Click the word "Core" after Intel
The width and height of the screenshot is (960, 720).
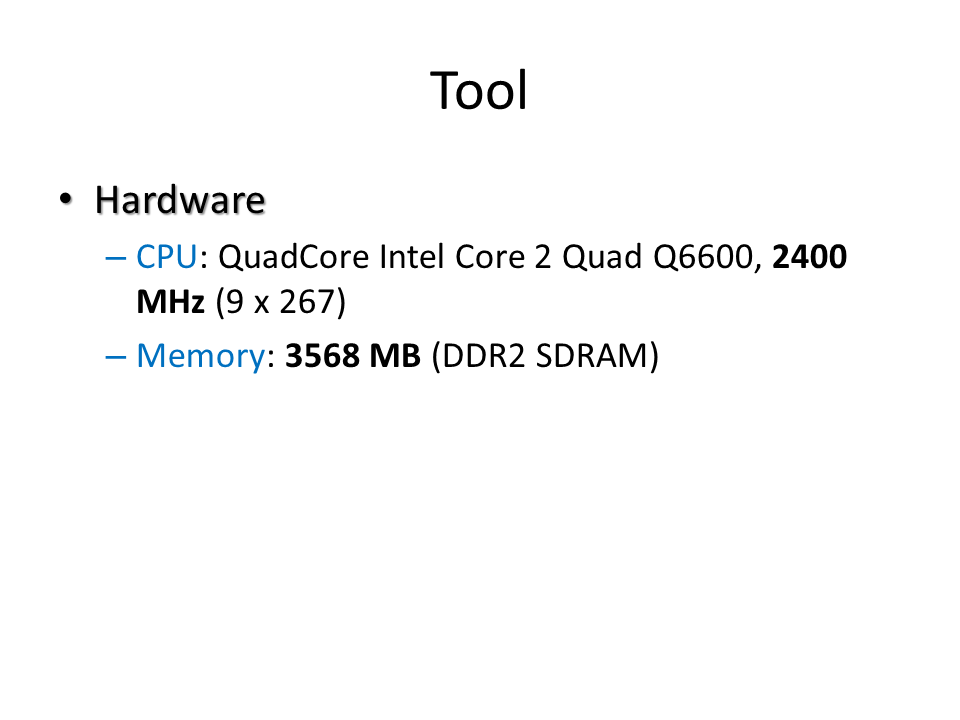tap(490, 258)
